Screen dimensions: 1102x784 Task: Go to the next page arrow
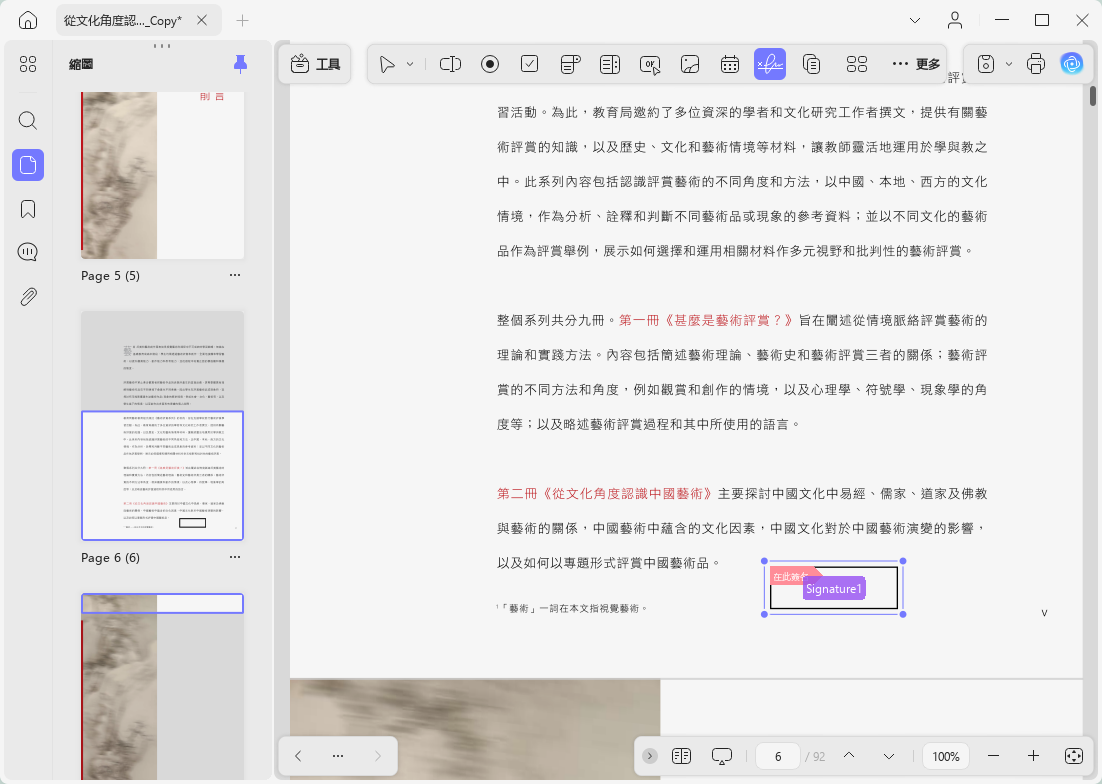(888, 757)
